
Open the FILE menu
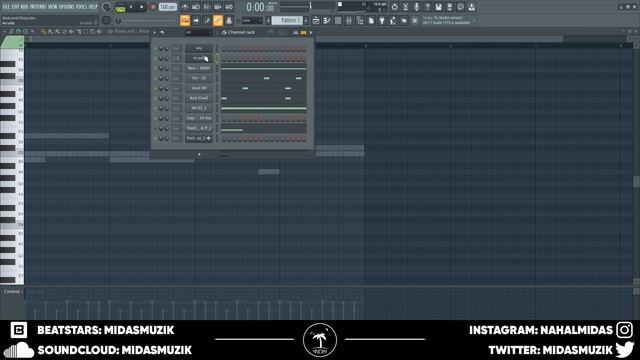tap(6, 7)
